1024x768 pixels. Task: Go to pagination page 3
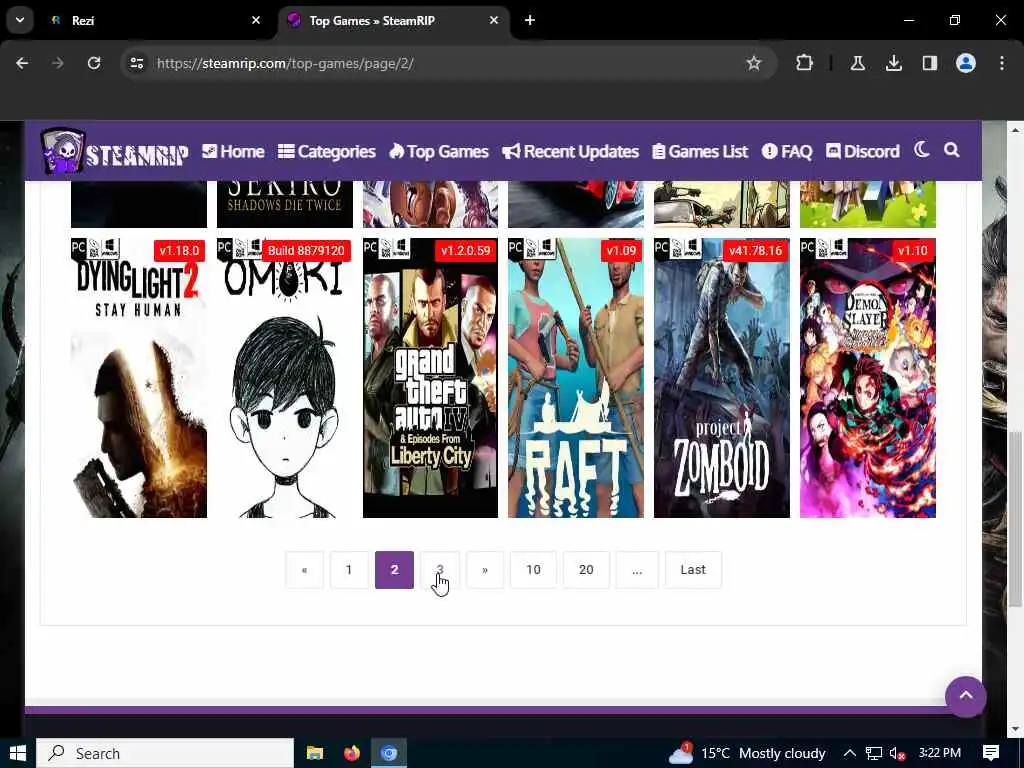440,569
